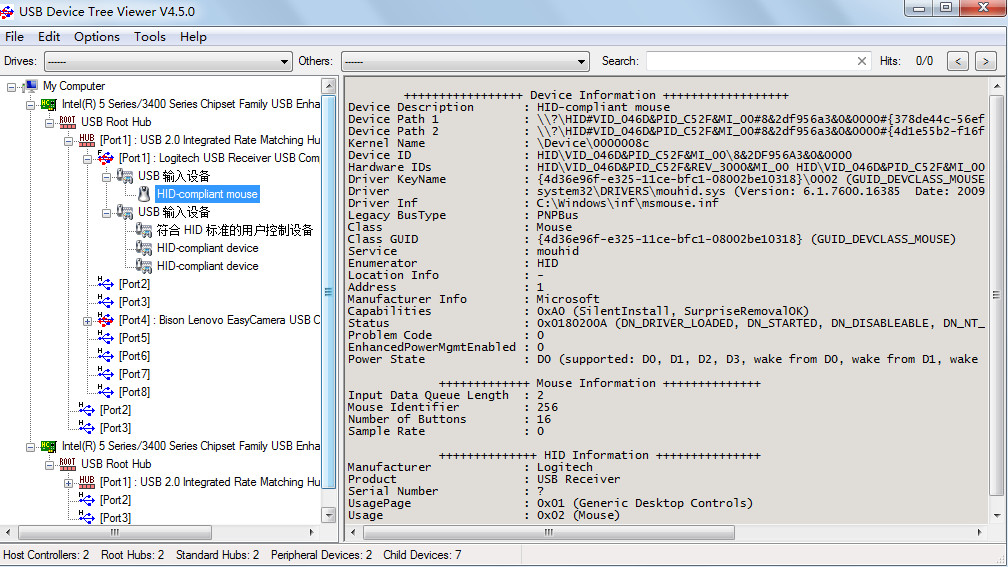Collapse the Logitech USB Receiver node
1008x567 pixels.
click(87, 159)
